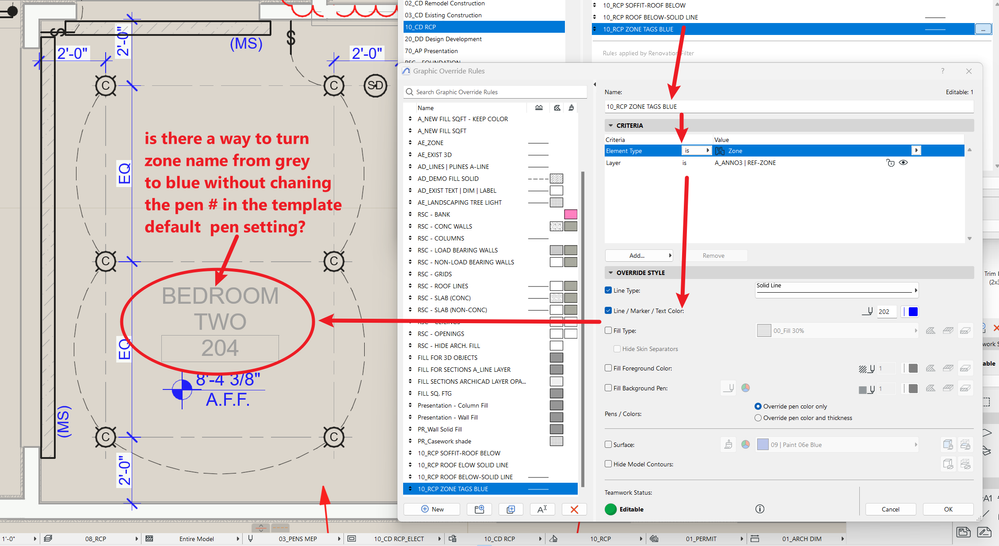999x546 pixels.
Task: Click the duplicate rule icon button
Action: [x=510, y=510]
